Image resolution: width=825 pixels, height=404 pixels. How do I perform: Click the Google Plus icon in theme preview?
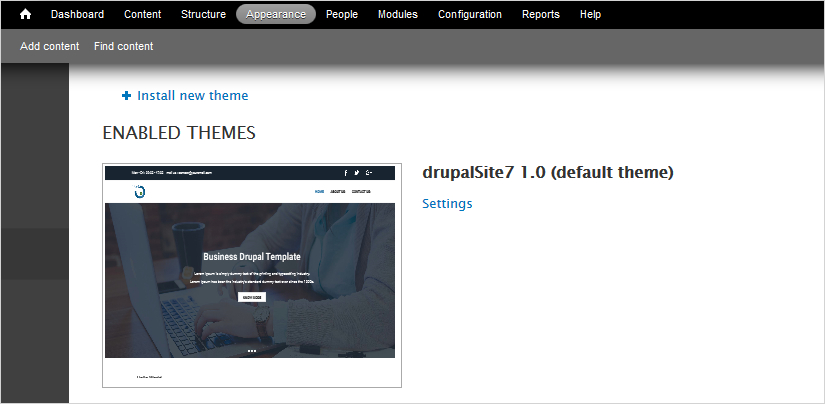pos(369,173)
